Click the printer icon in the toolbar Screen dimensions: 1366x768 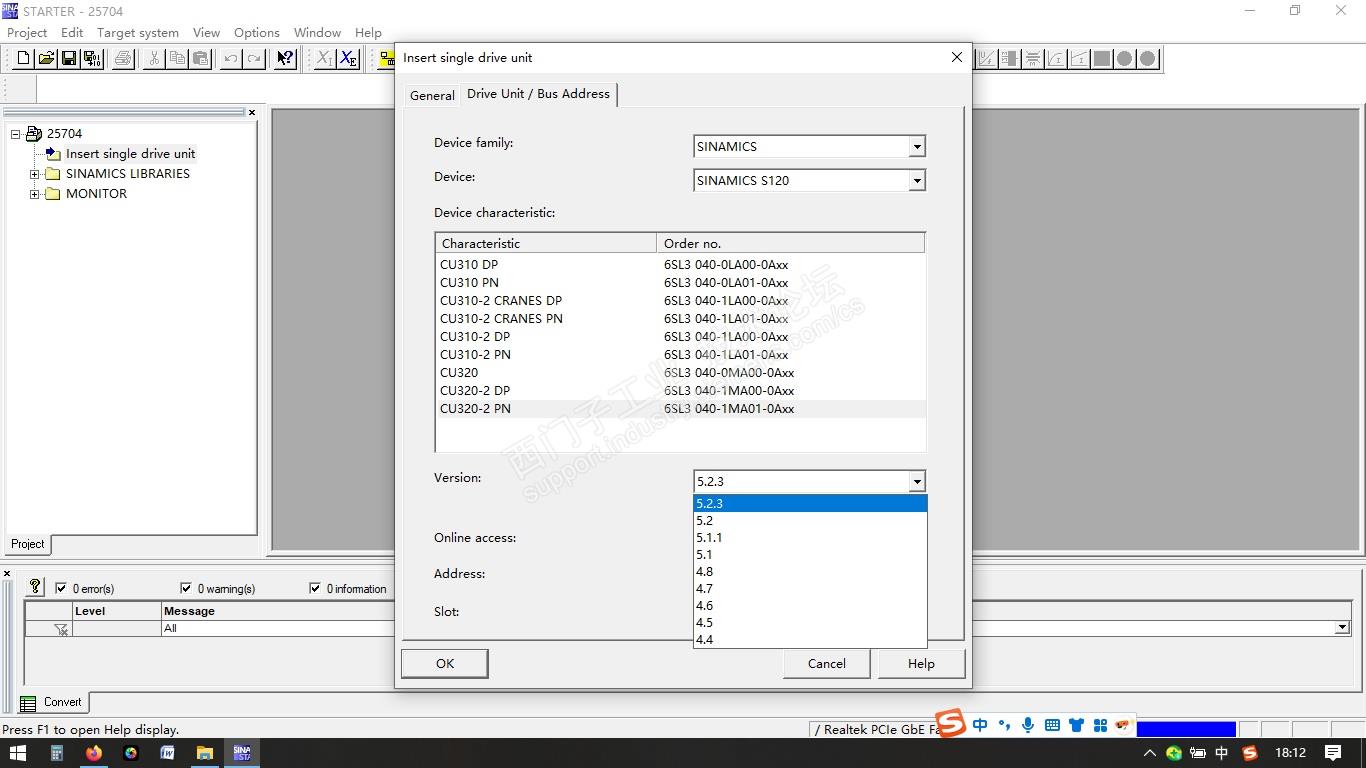click(123, 59)
